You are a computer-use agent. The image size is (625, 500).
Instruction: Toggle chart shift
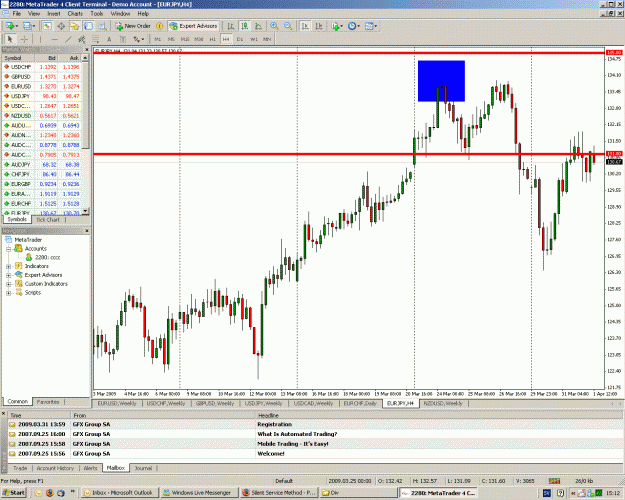tap(319, 26)
